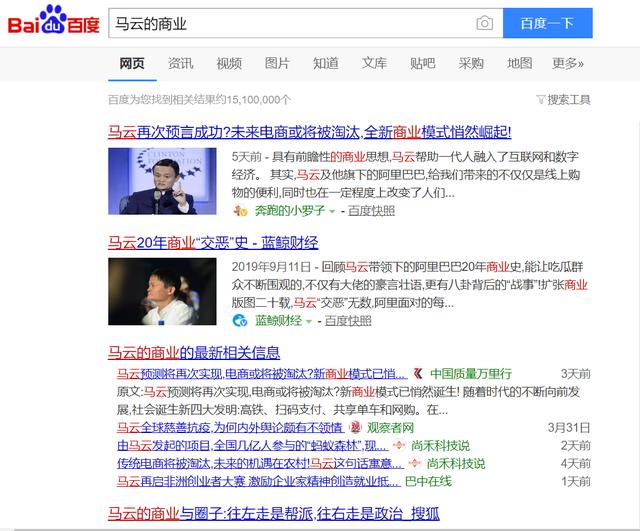Open news 传统电商将被淘汰,未来的机遇在农村
640x531 pixels.
tap(260, 464)
